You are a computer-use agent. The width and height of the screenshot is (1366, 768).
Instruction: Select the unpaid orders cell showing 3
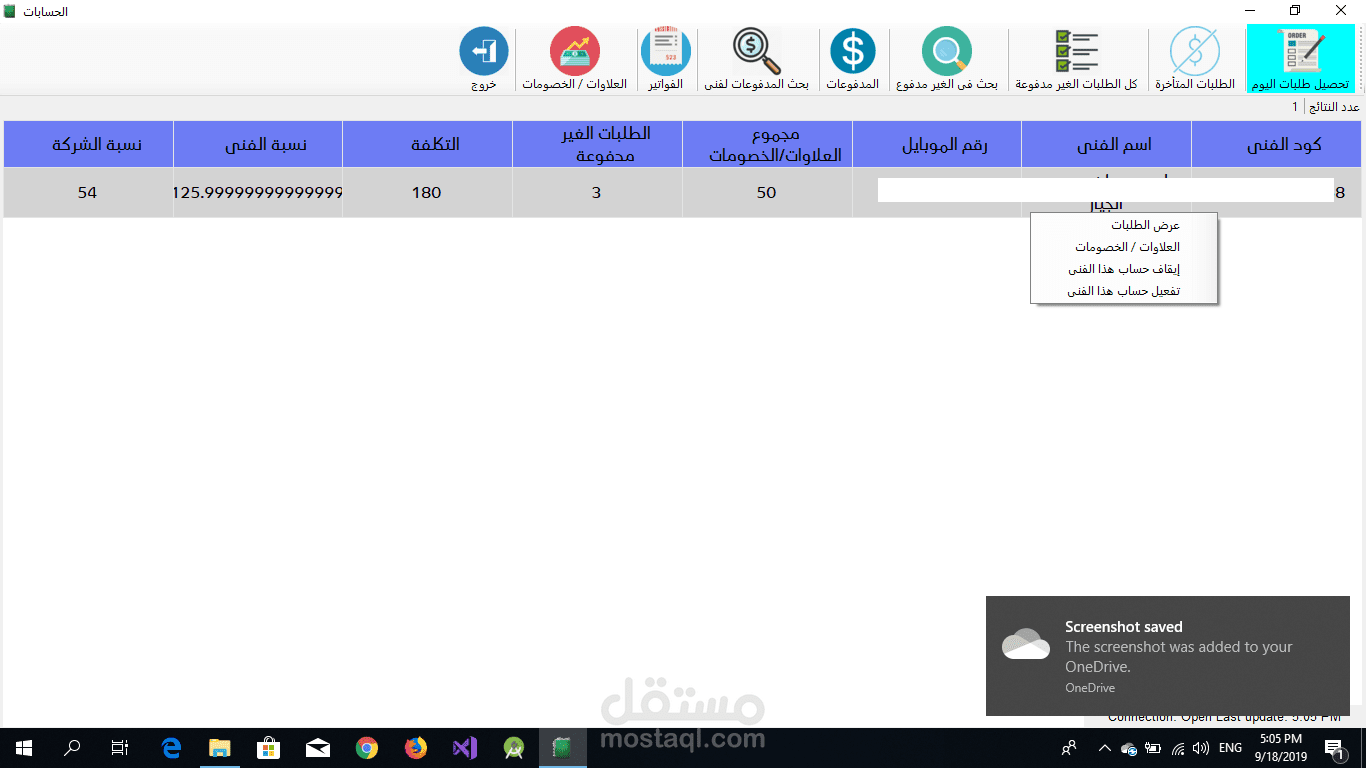point(597,192)
